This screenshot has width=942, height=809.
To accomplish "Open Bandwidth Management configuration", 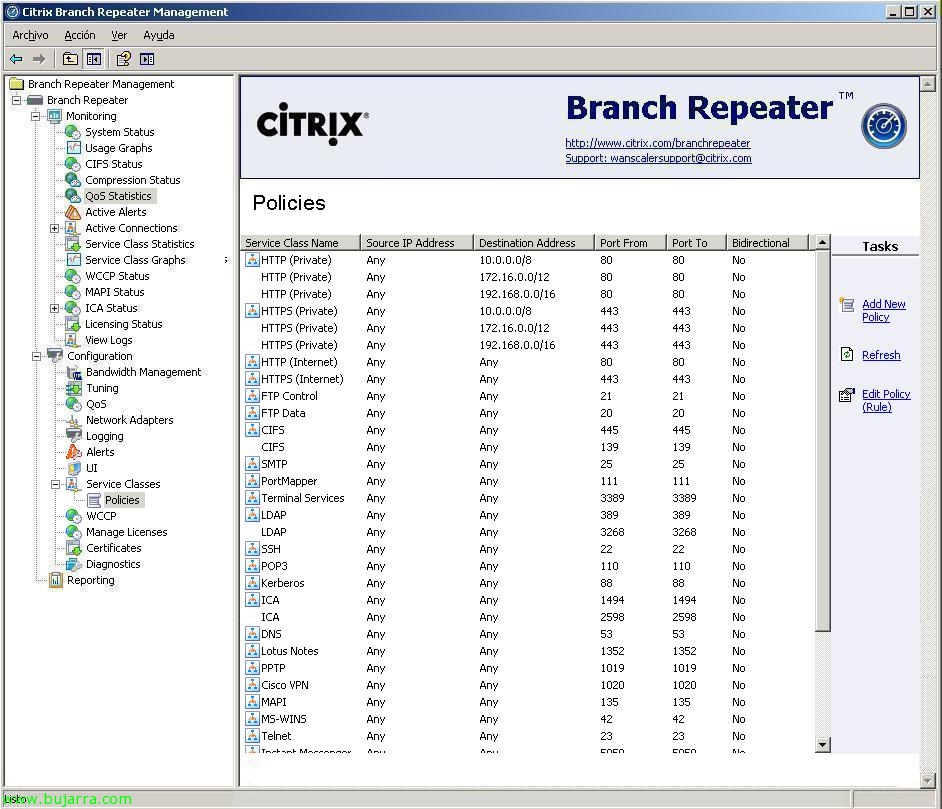I will click(x=144, y=372).
